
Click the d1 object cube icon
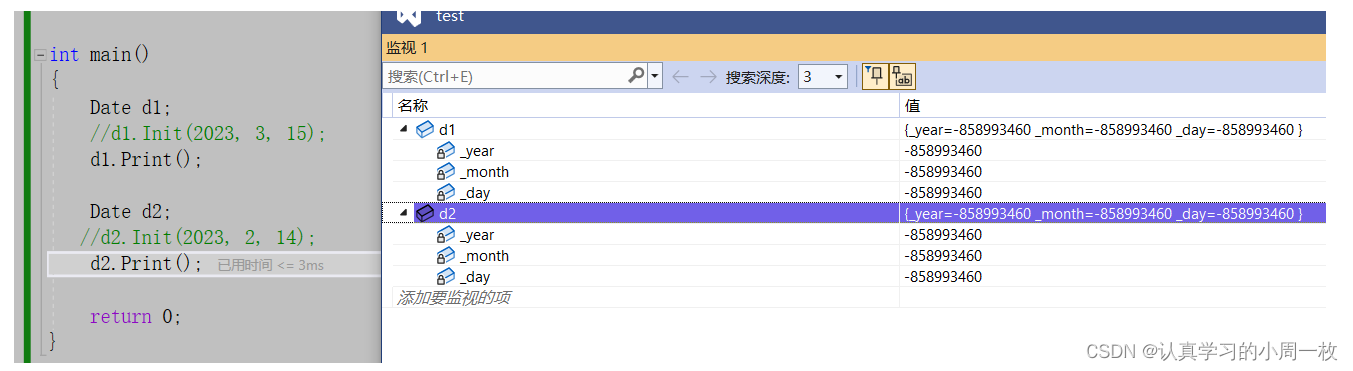click(425, 129)
